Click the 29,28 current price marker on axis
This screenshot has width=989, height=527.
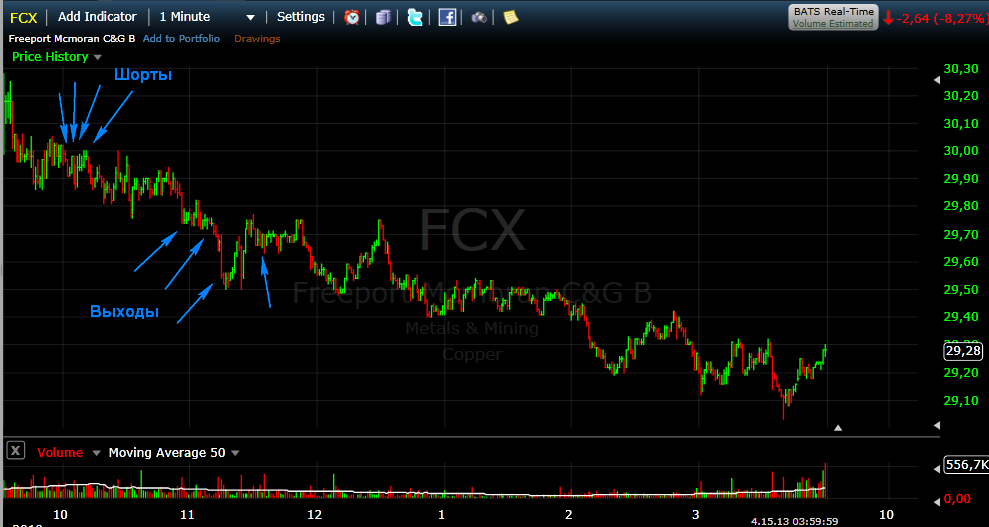pos(962,351)
